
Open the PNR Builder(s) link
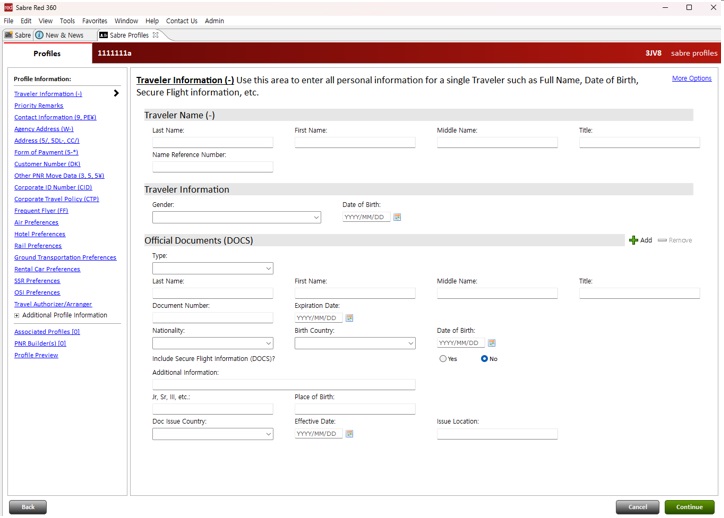pyautogui.click(x=40, y=343)
